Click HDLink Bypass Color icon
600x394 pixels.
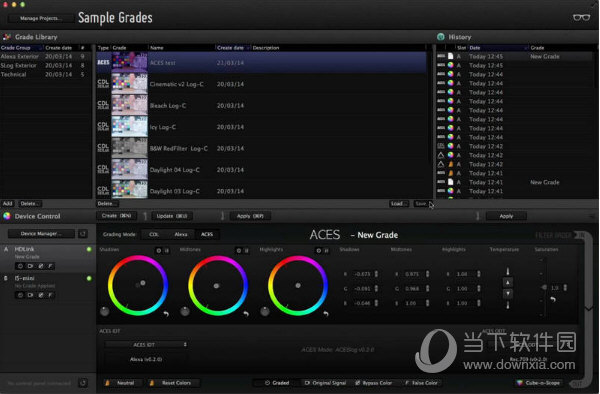(x=41, y=266)
